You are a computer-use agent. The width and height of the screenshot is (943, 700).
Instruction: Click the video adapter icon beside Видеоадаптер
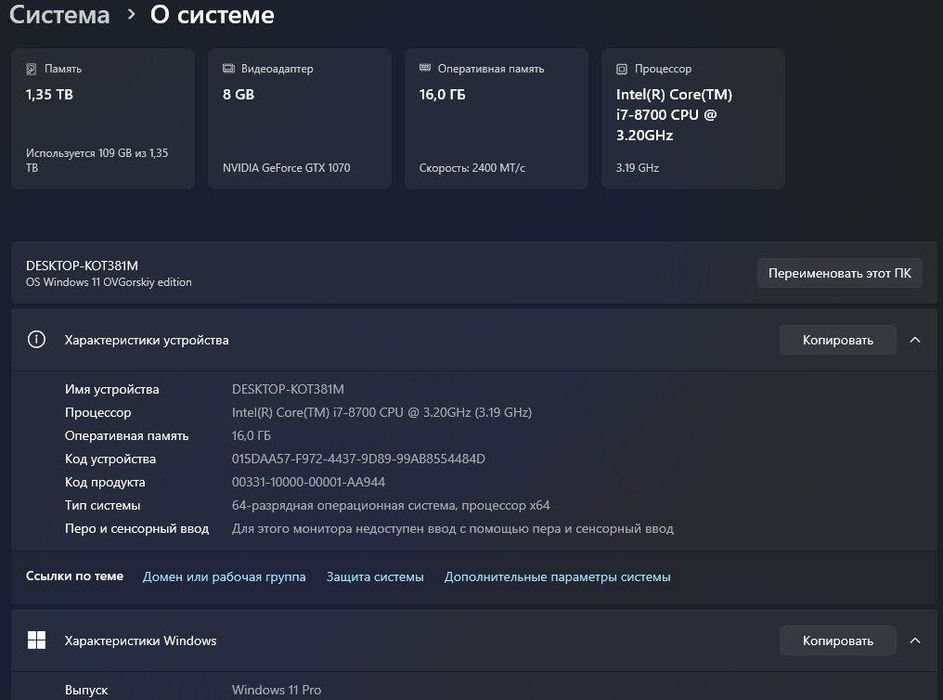tap(229, 69)
